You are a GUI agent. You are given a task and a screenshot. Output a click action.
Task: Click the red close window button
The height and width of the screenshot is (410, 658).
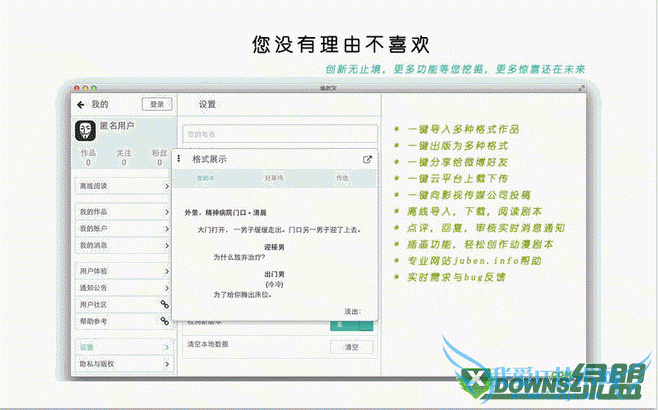[x=77, y=88]
